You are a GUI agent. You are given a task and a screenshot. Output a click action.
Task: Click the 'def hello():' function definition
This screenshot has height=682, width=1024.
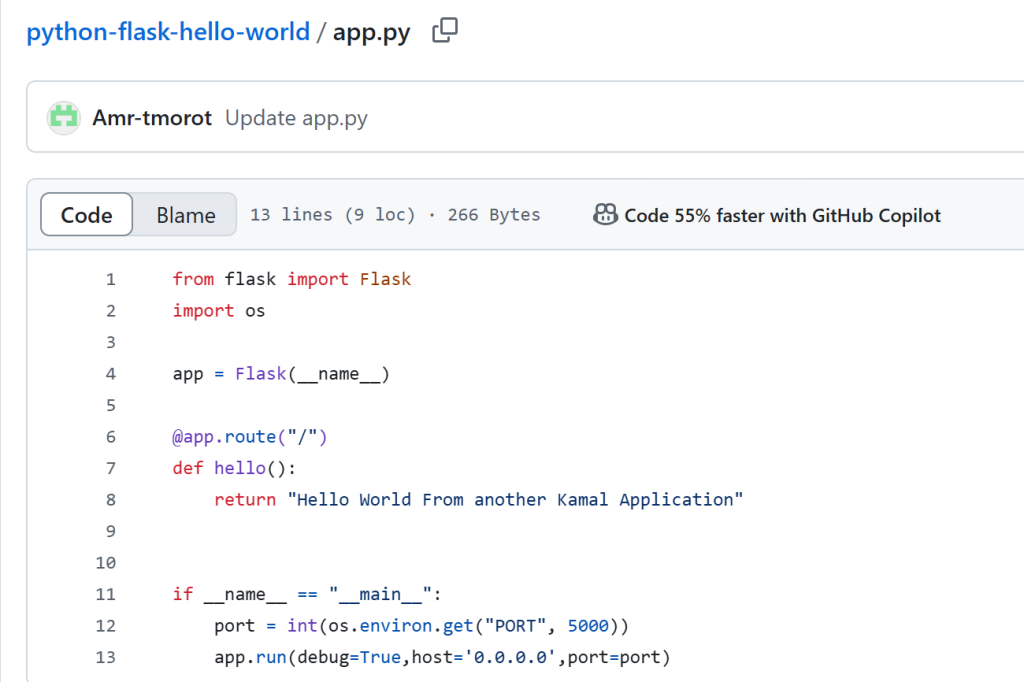[234, 468]
